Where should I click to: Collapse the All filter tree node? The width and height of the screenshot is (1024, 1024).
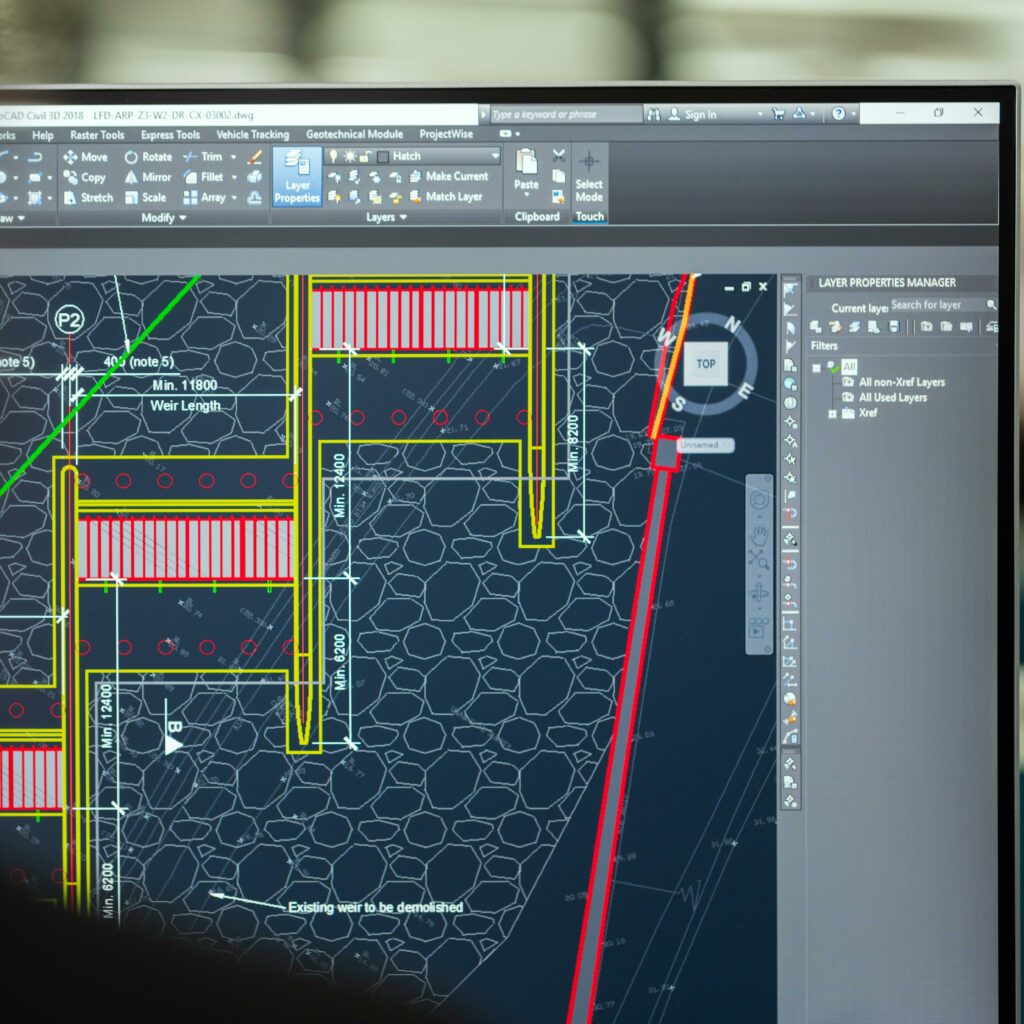click(817, 367)
